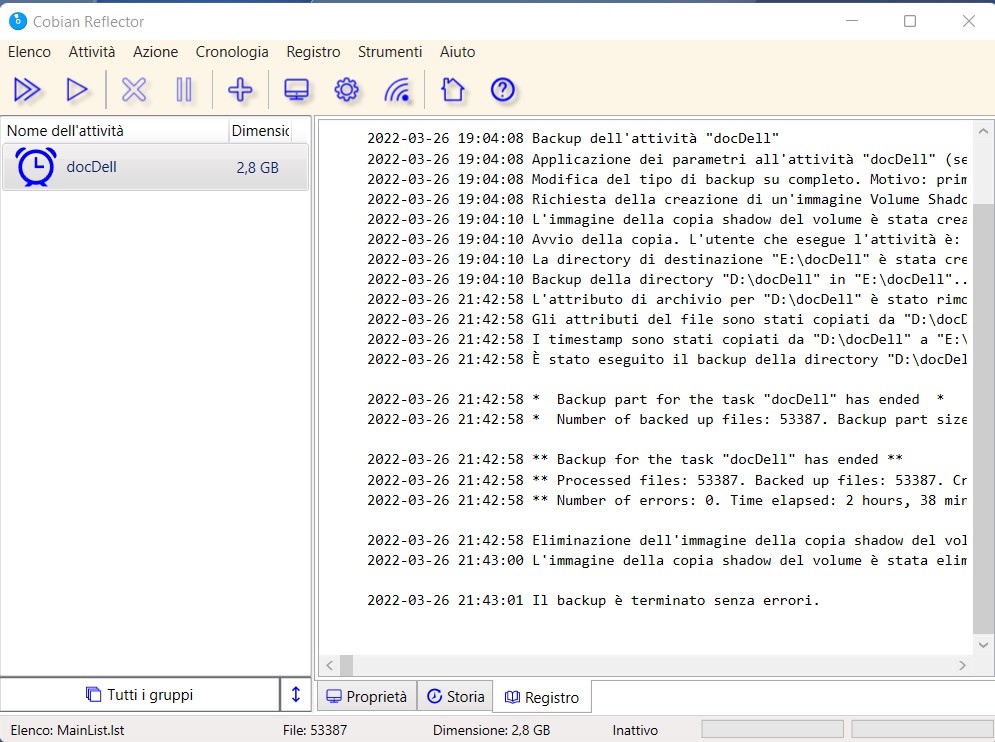Click the log's scroll right arrow
The width and height of the screenshot is (995, 742).
coord(963,665)
